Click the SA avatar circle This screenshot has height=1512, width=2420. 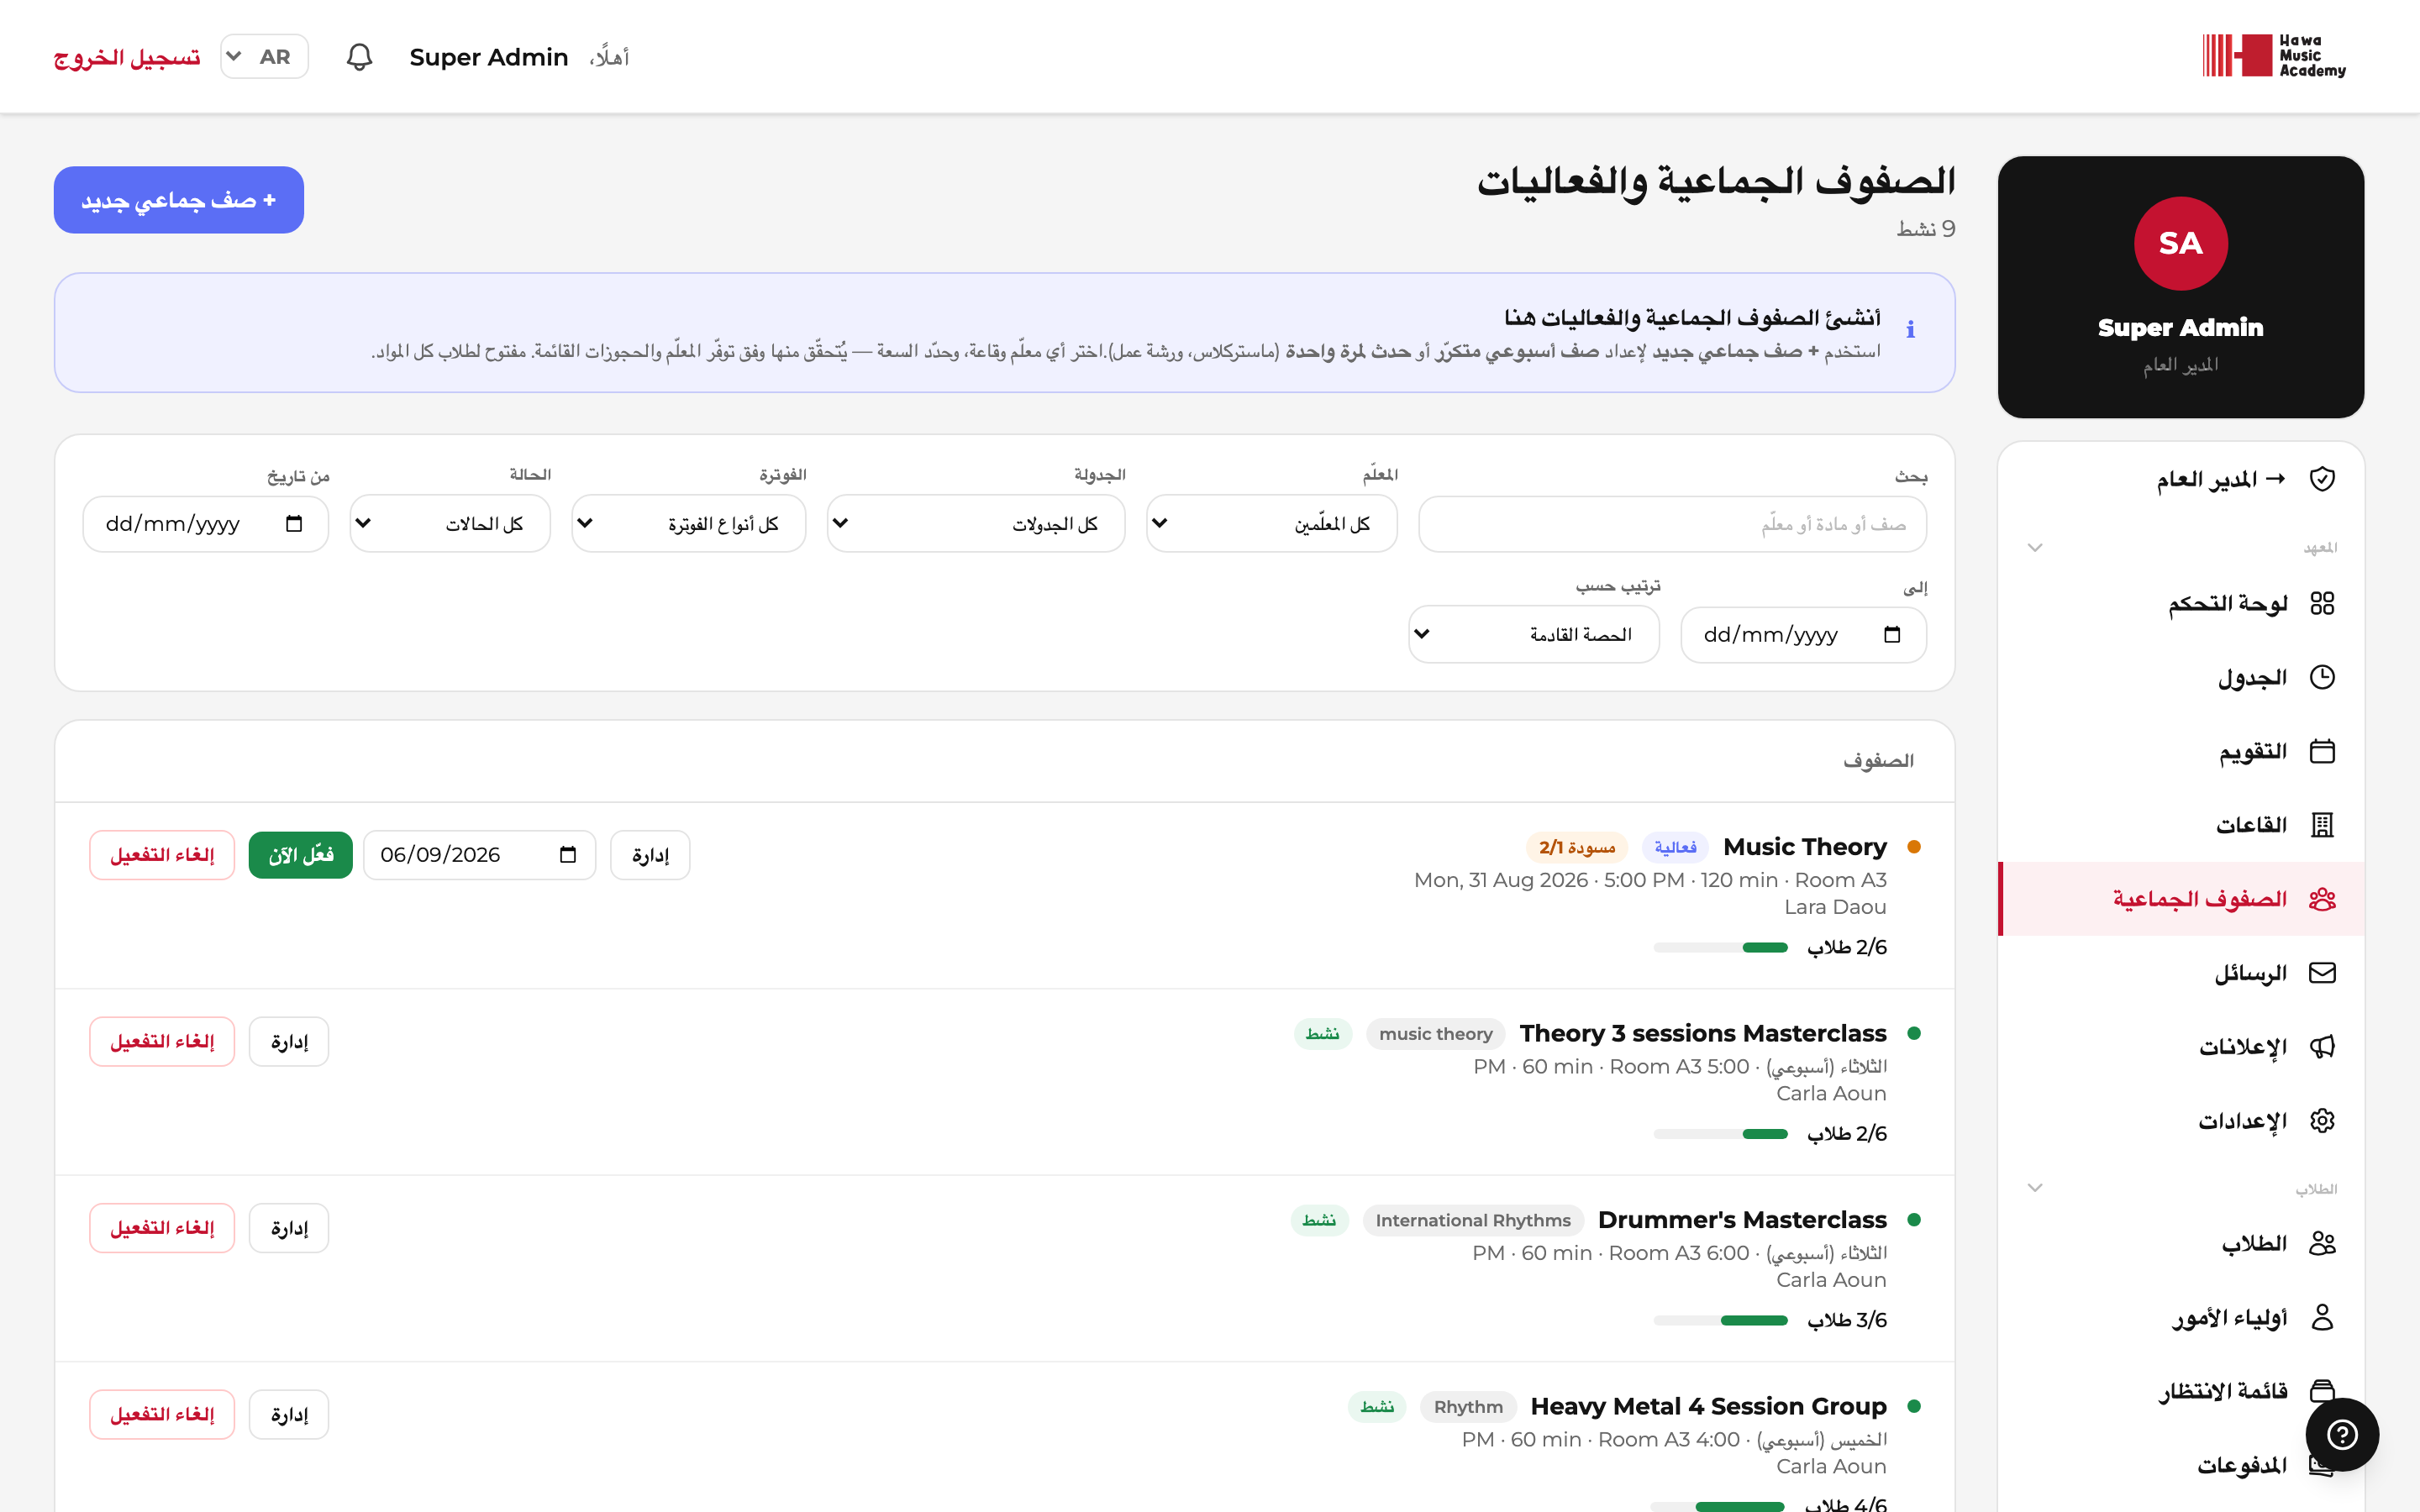[x=2180, y=243]
